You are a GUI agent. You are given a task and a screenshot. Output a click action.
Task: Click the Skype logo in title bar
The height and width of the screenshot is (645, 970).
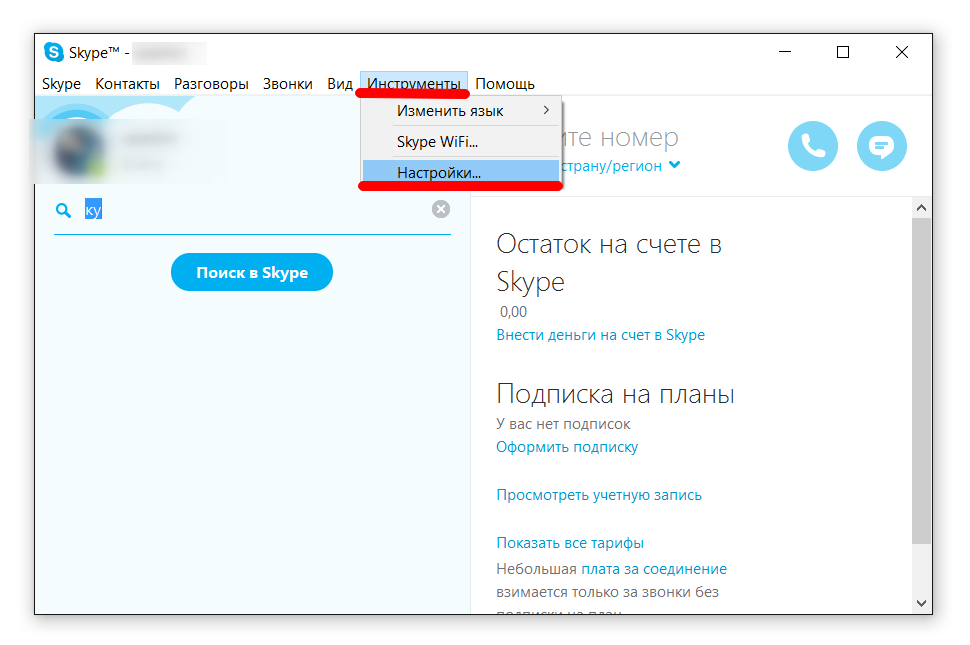(54, 53)
